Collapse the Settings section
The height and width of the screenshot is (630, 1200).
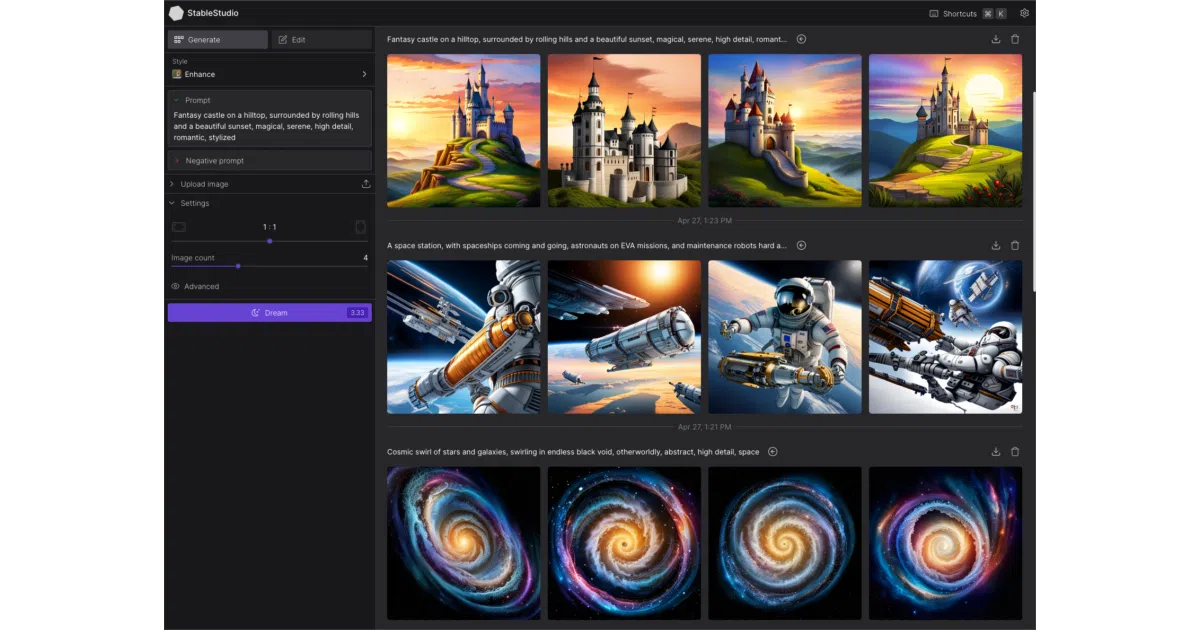click(189, 203)
